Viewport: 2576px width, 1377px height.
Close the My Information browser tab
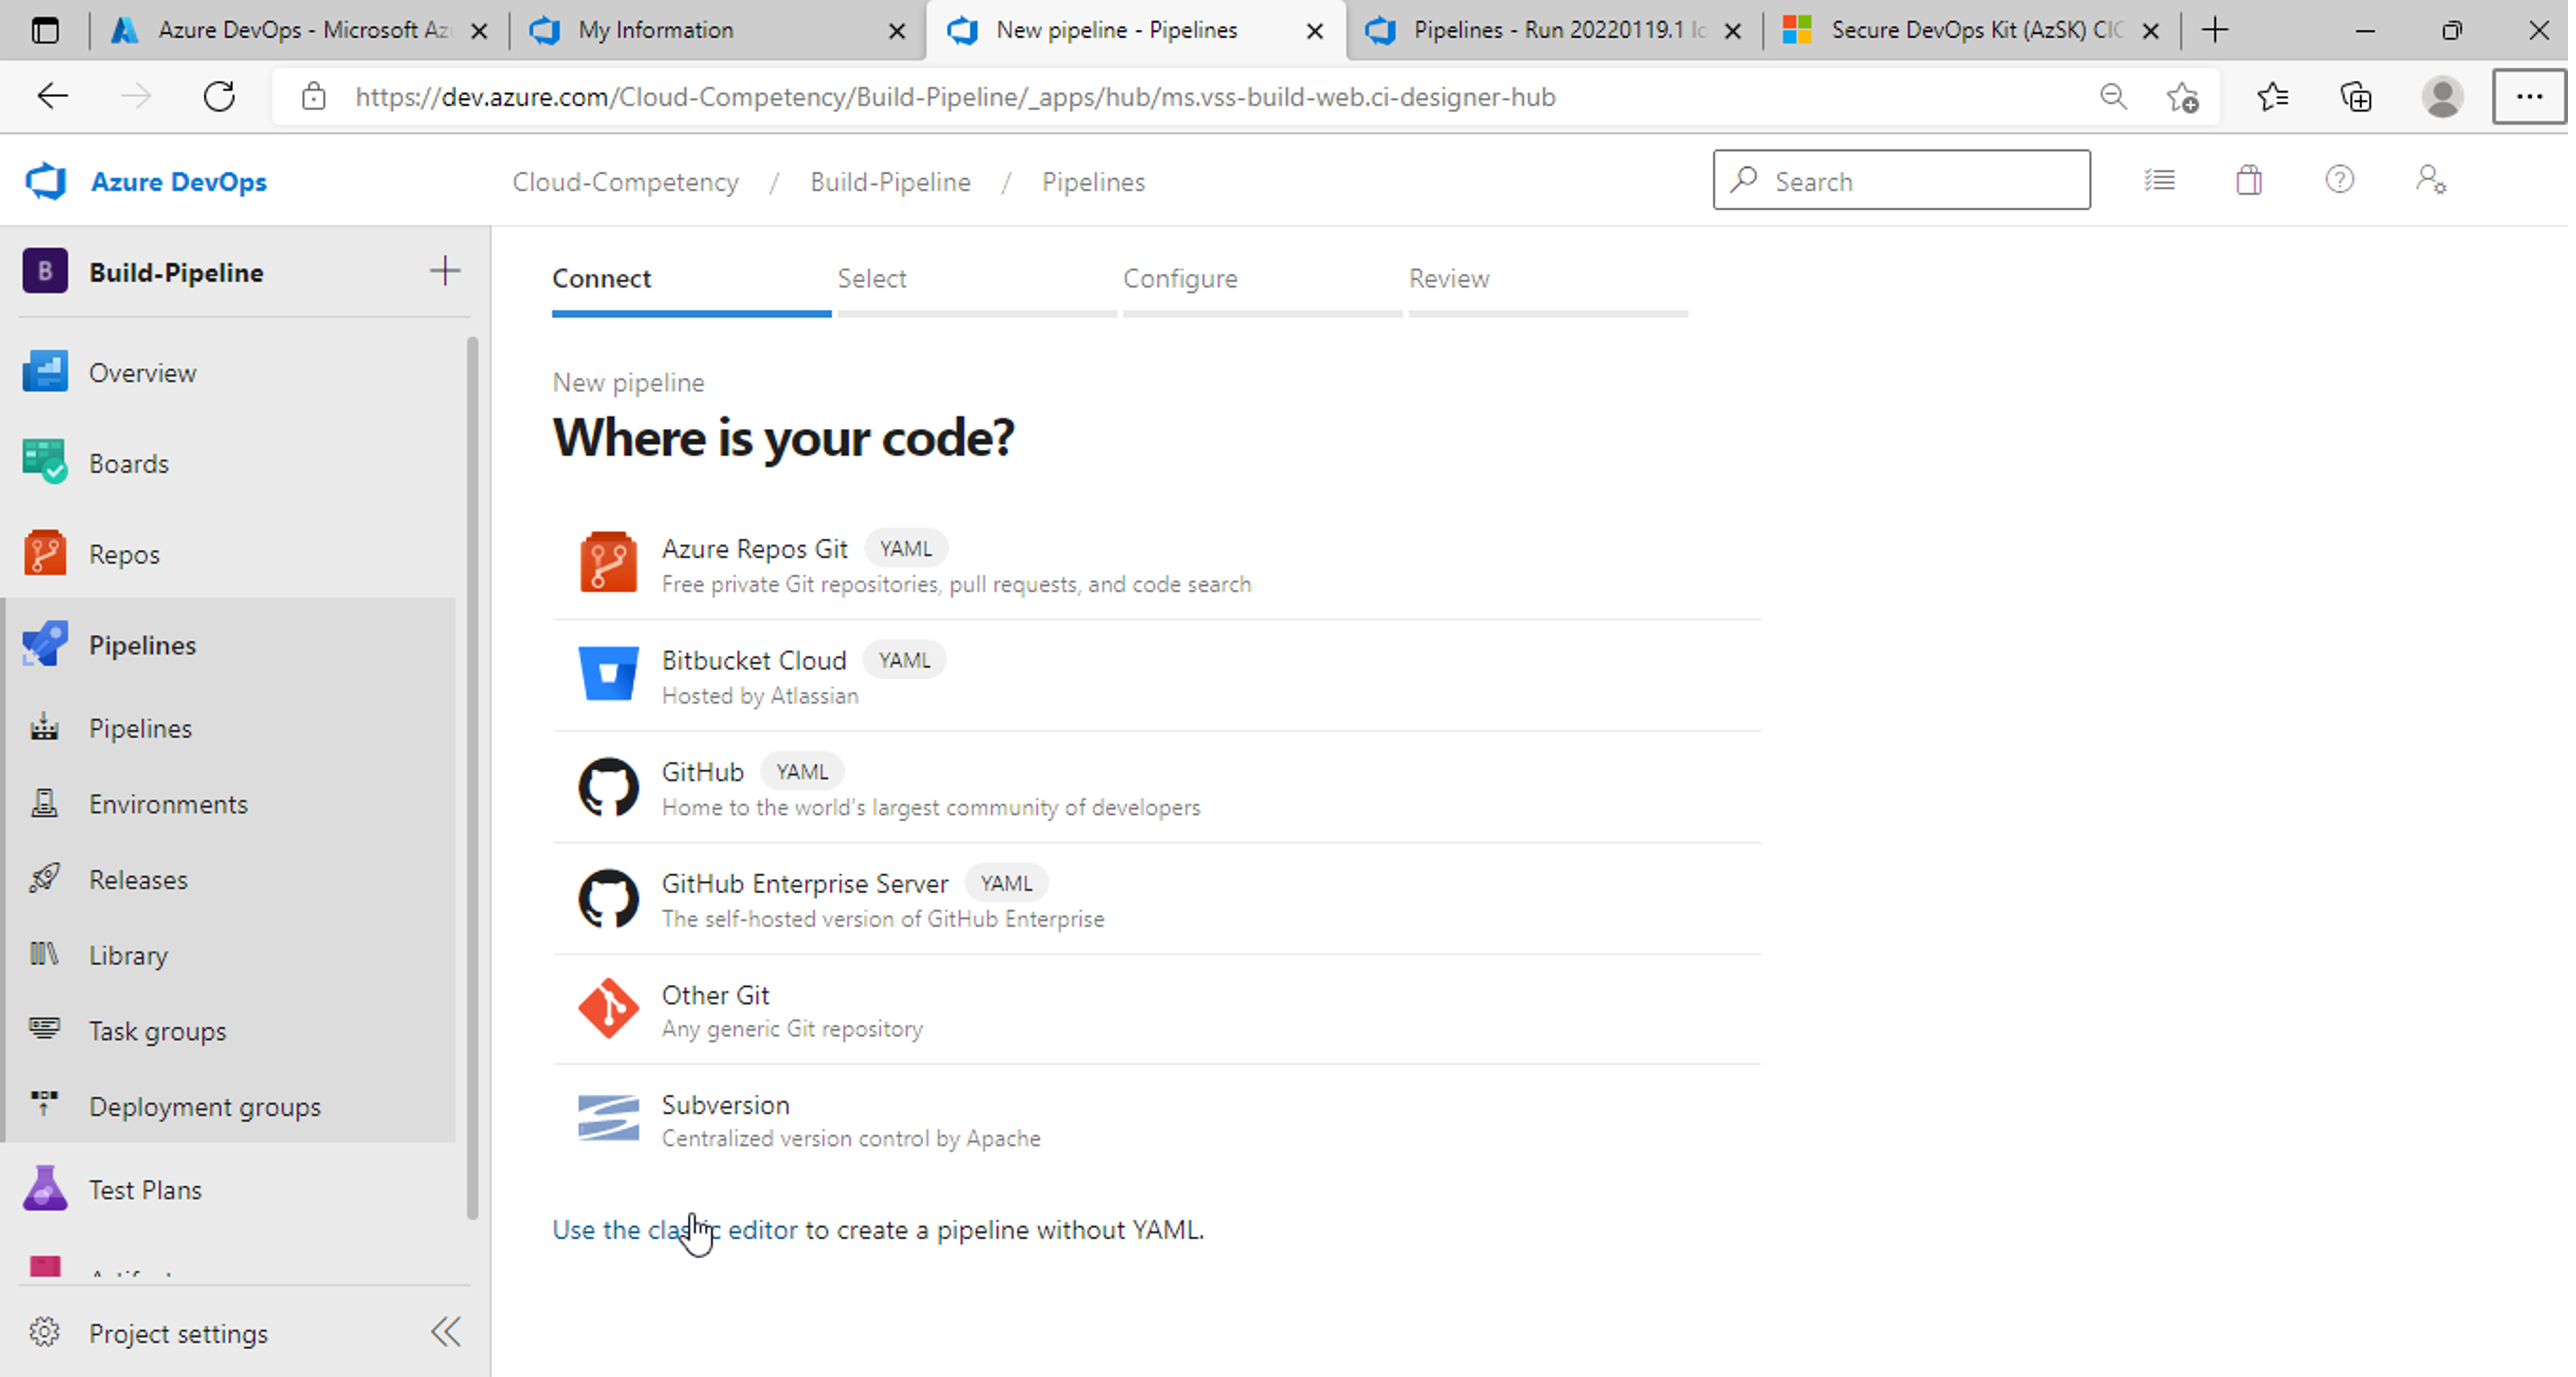pos(897,31)
